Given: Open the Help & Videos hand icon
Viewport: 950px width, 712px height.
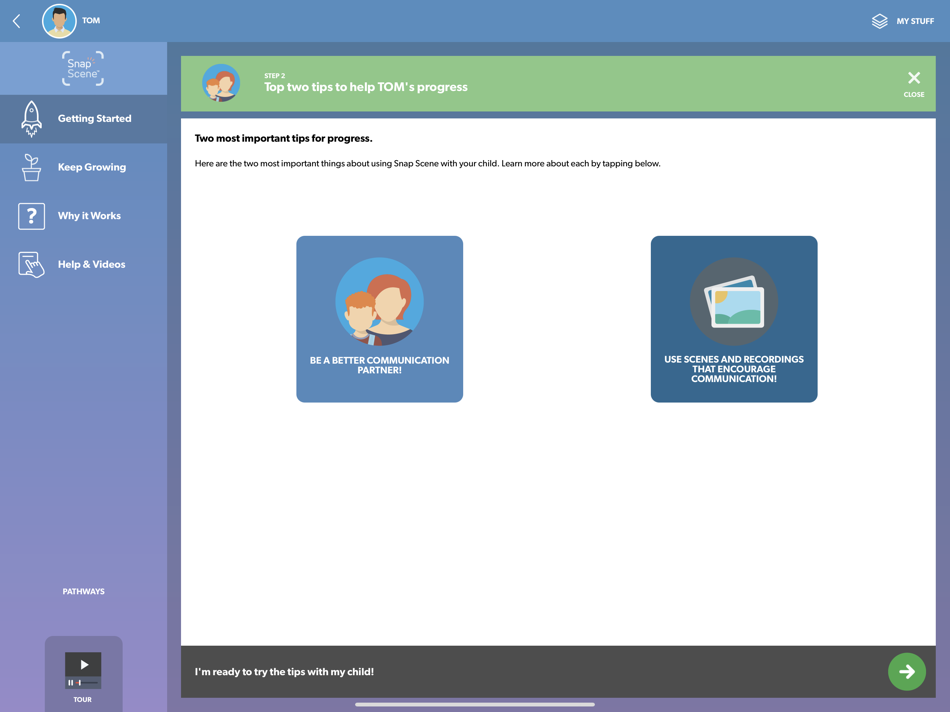Looking at the screenshot, I should pos(32,265).
